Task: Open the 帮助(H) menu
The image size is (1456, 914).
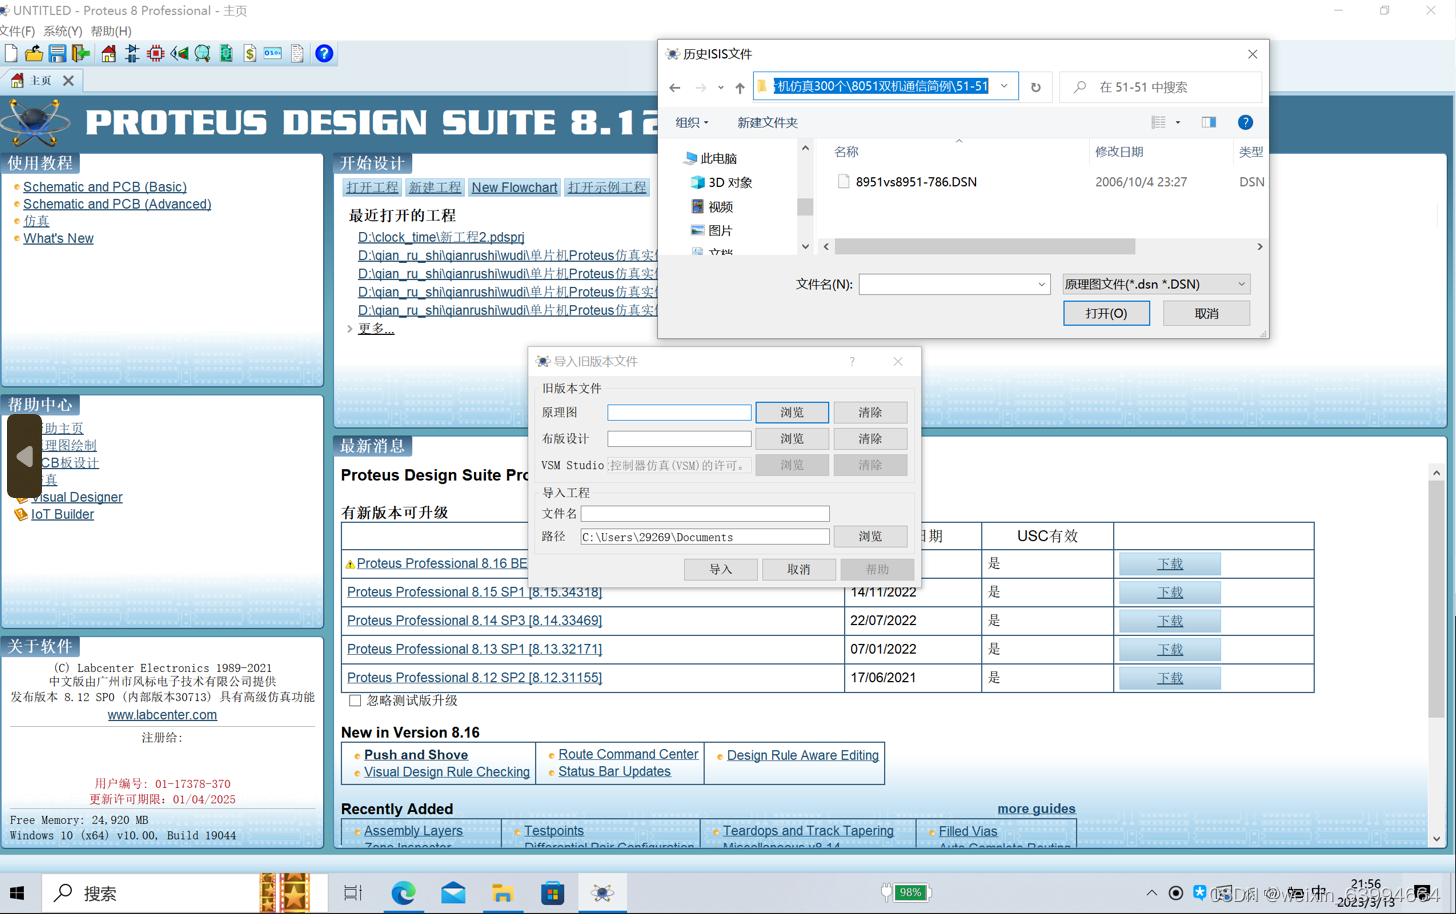Action: pyautogui.click(x=110, y=31)
